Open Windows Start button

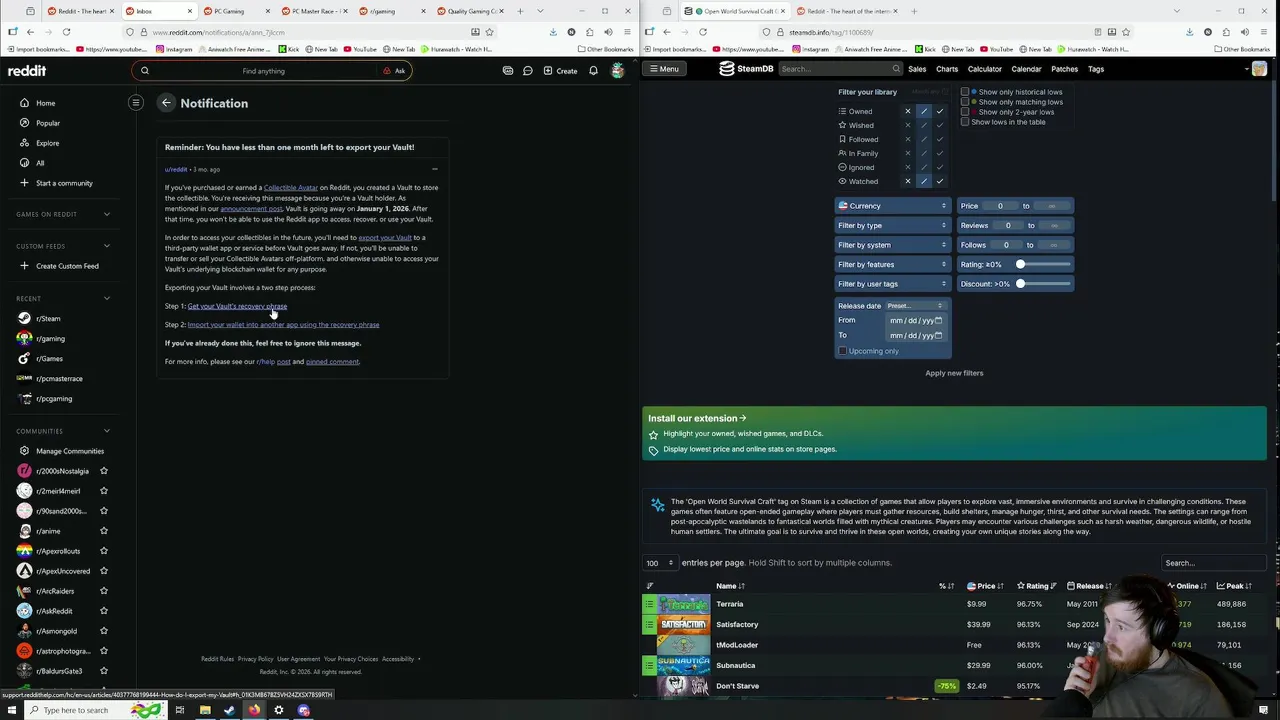10,710
